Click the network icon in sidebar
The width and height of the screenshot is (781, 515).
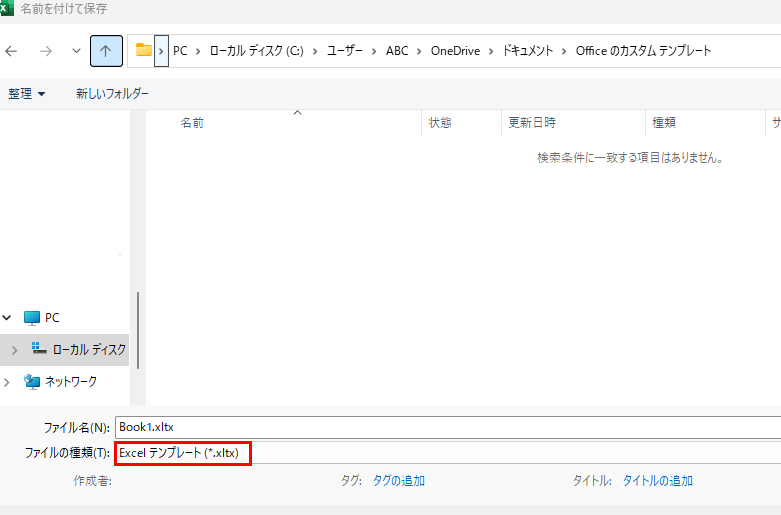[32, 381]
